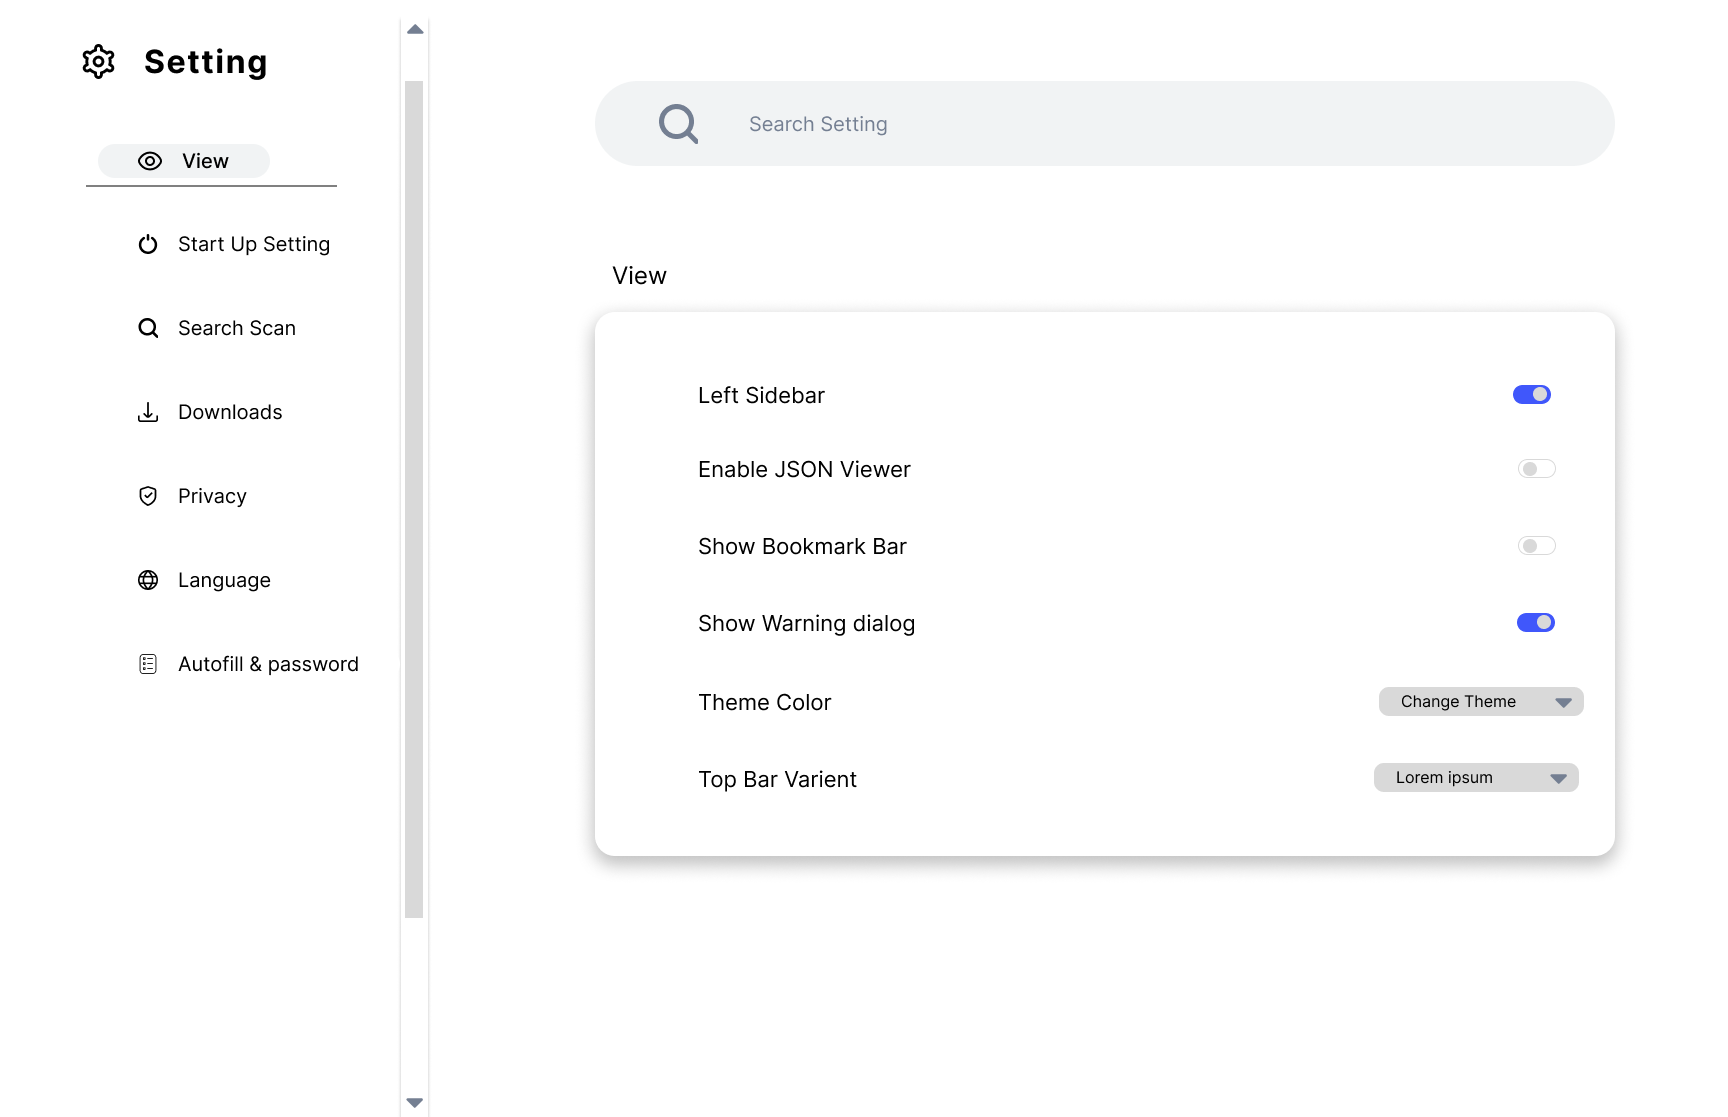Turn on Show Bookmark Bar
Viewport: 1728px width, 1117px height.
tap(1536, 545)
